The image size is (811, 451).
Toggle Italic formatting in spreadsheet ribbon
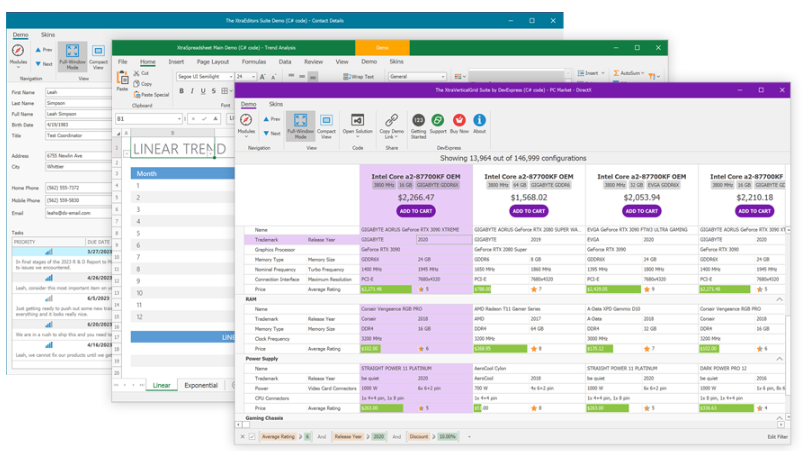(x=192, y=91)
